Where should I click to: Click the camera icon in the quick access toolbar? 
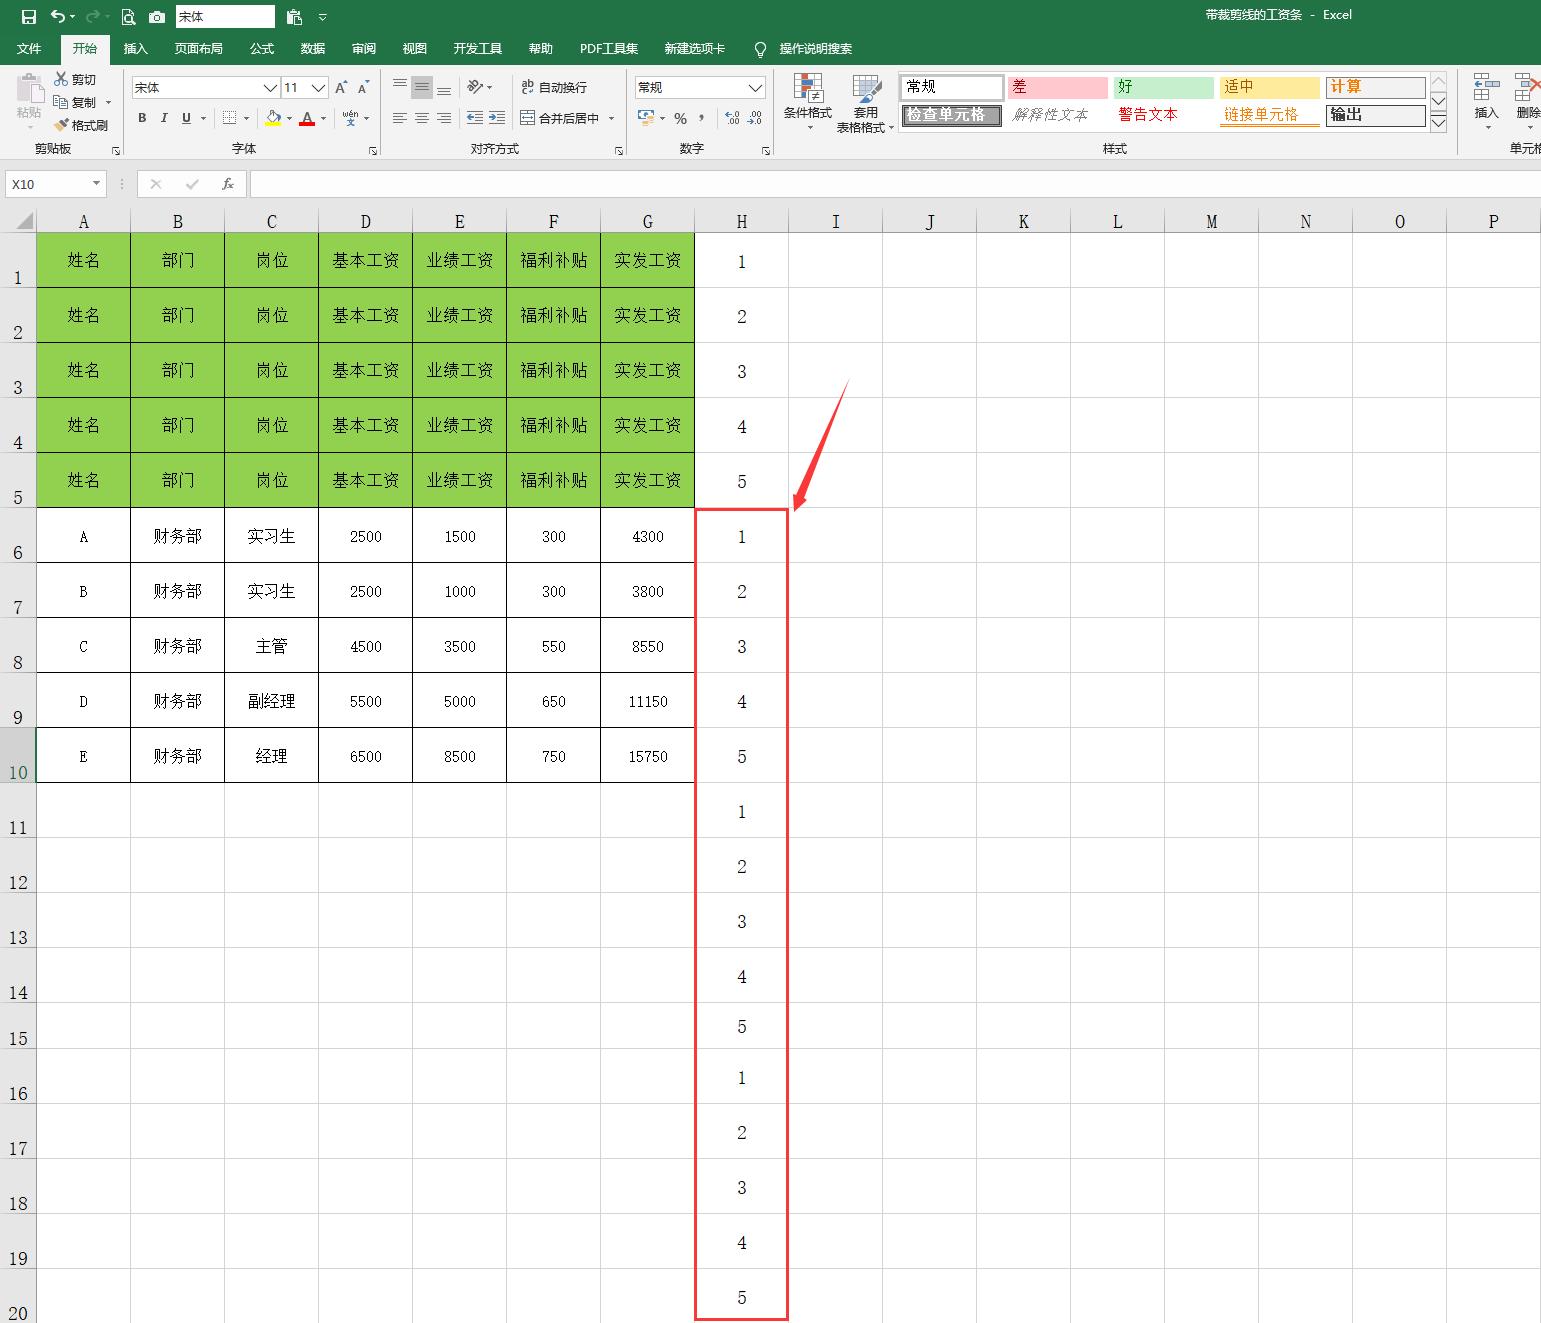click(157, 17)
